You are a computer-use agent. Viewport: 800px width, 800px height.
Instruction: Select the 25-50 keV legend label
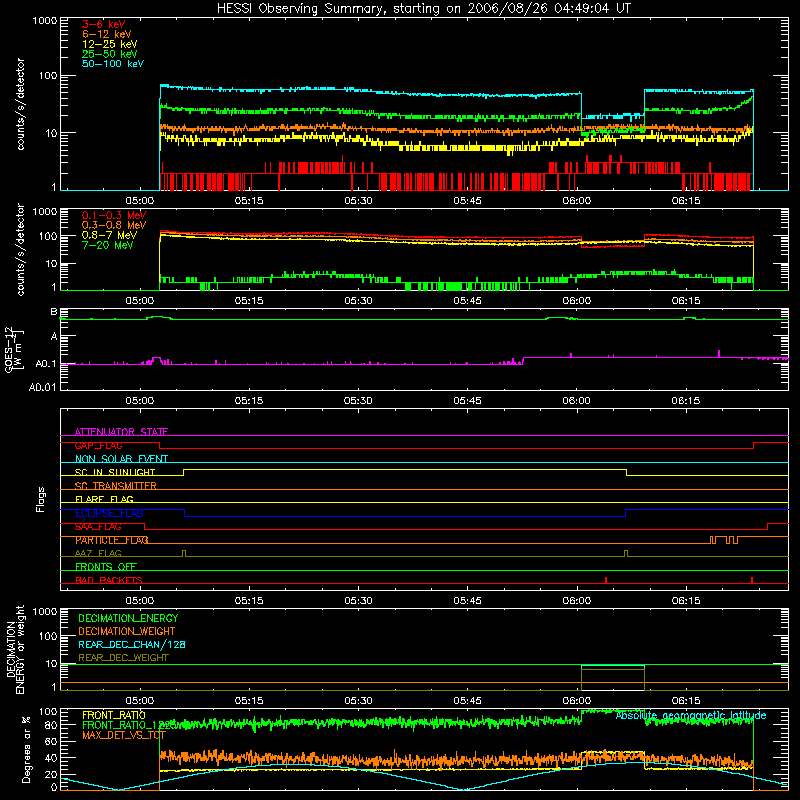pyautogui.click(x=110, y=54)
